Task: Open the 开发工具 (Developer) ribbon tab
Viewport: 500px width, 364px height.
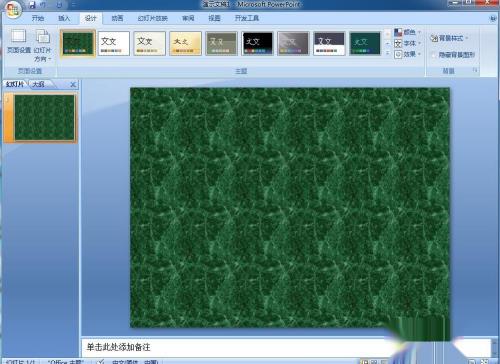Action: tap(247, 18)
